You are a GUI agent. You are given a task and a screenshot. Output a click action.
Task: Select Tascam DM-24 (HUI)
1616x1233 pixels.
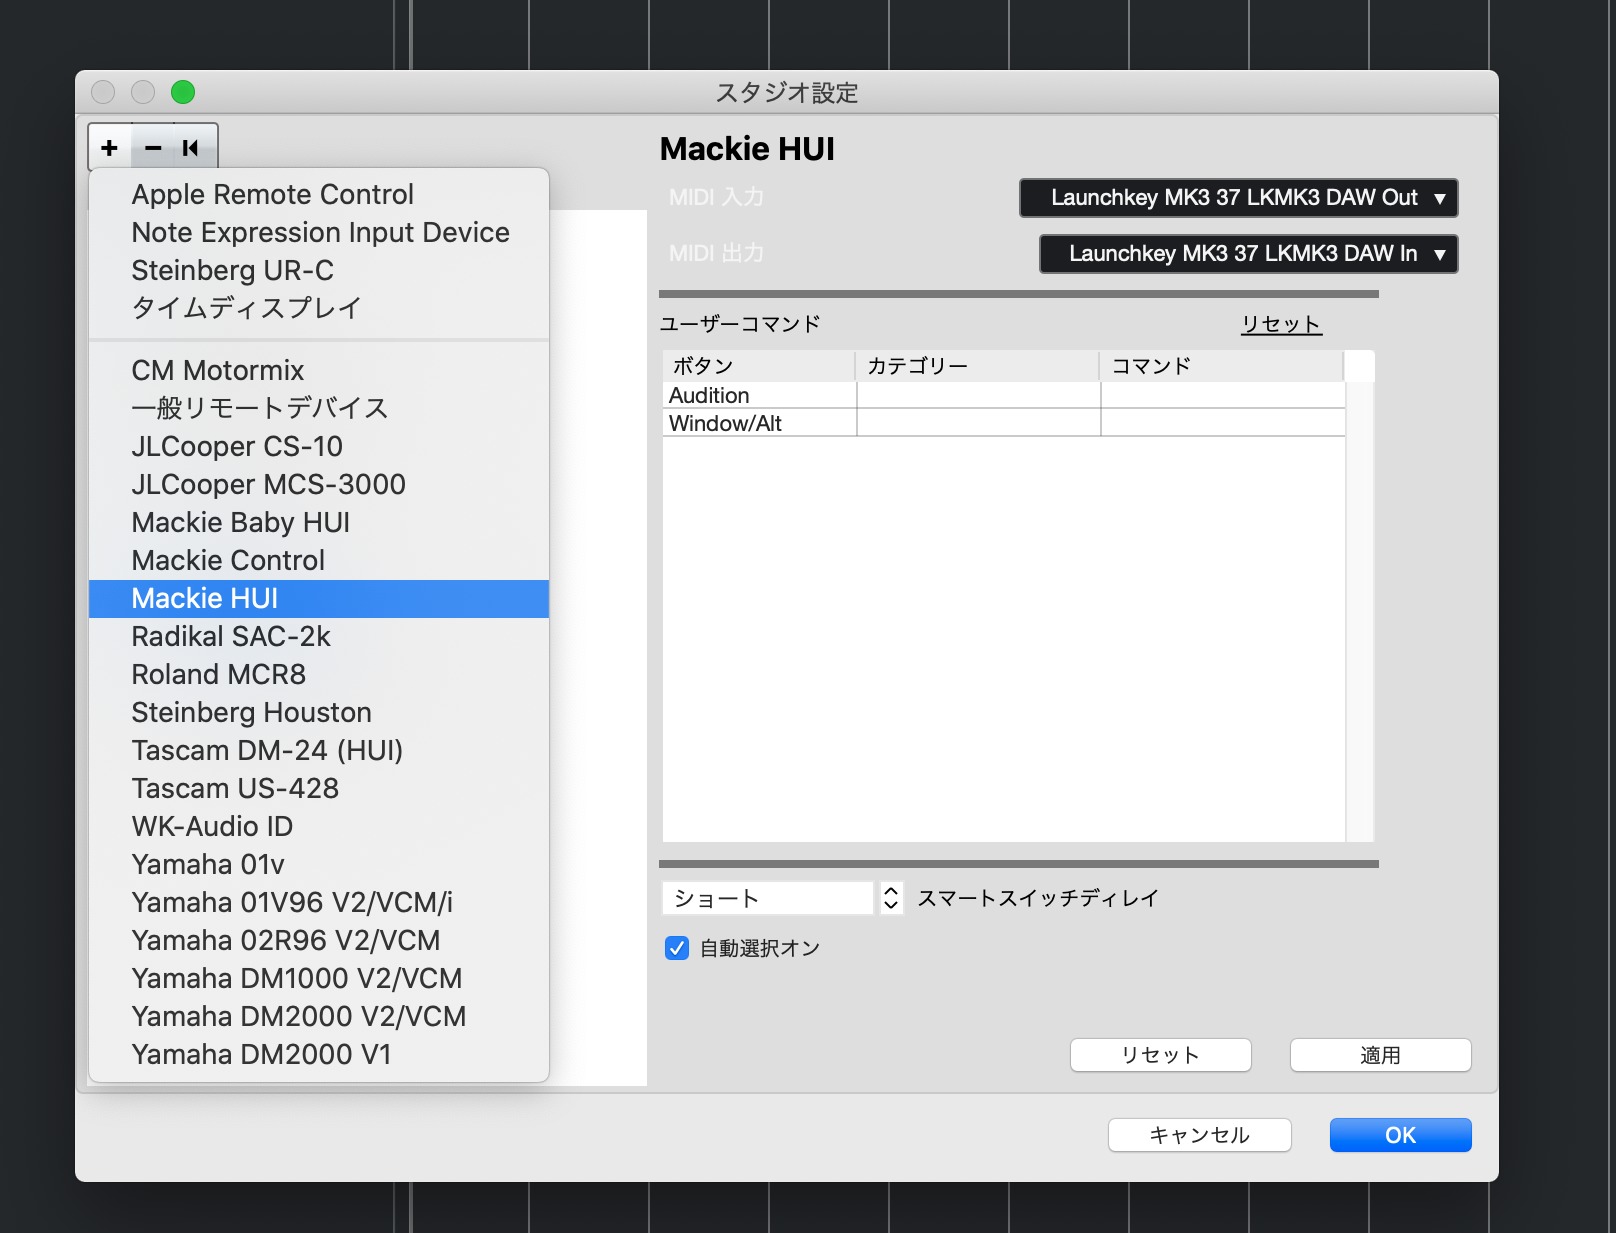click(319, 750)
